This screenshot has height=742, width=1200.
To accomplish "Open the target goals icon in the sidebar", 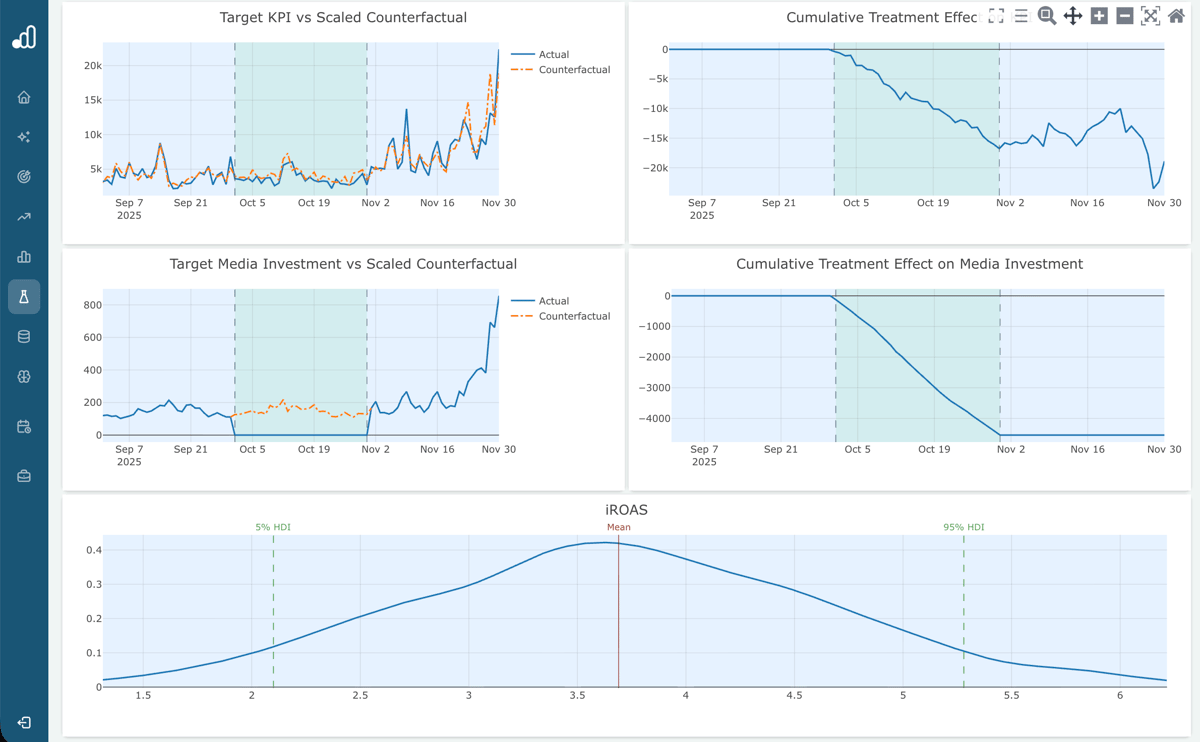I will tap(24, 177).
